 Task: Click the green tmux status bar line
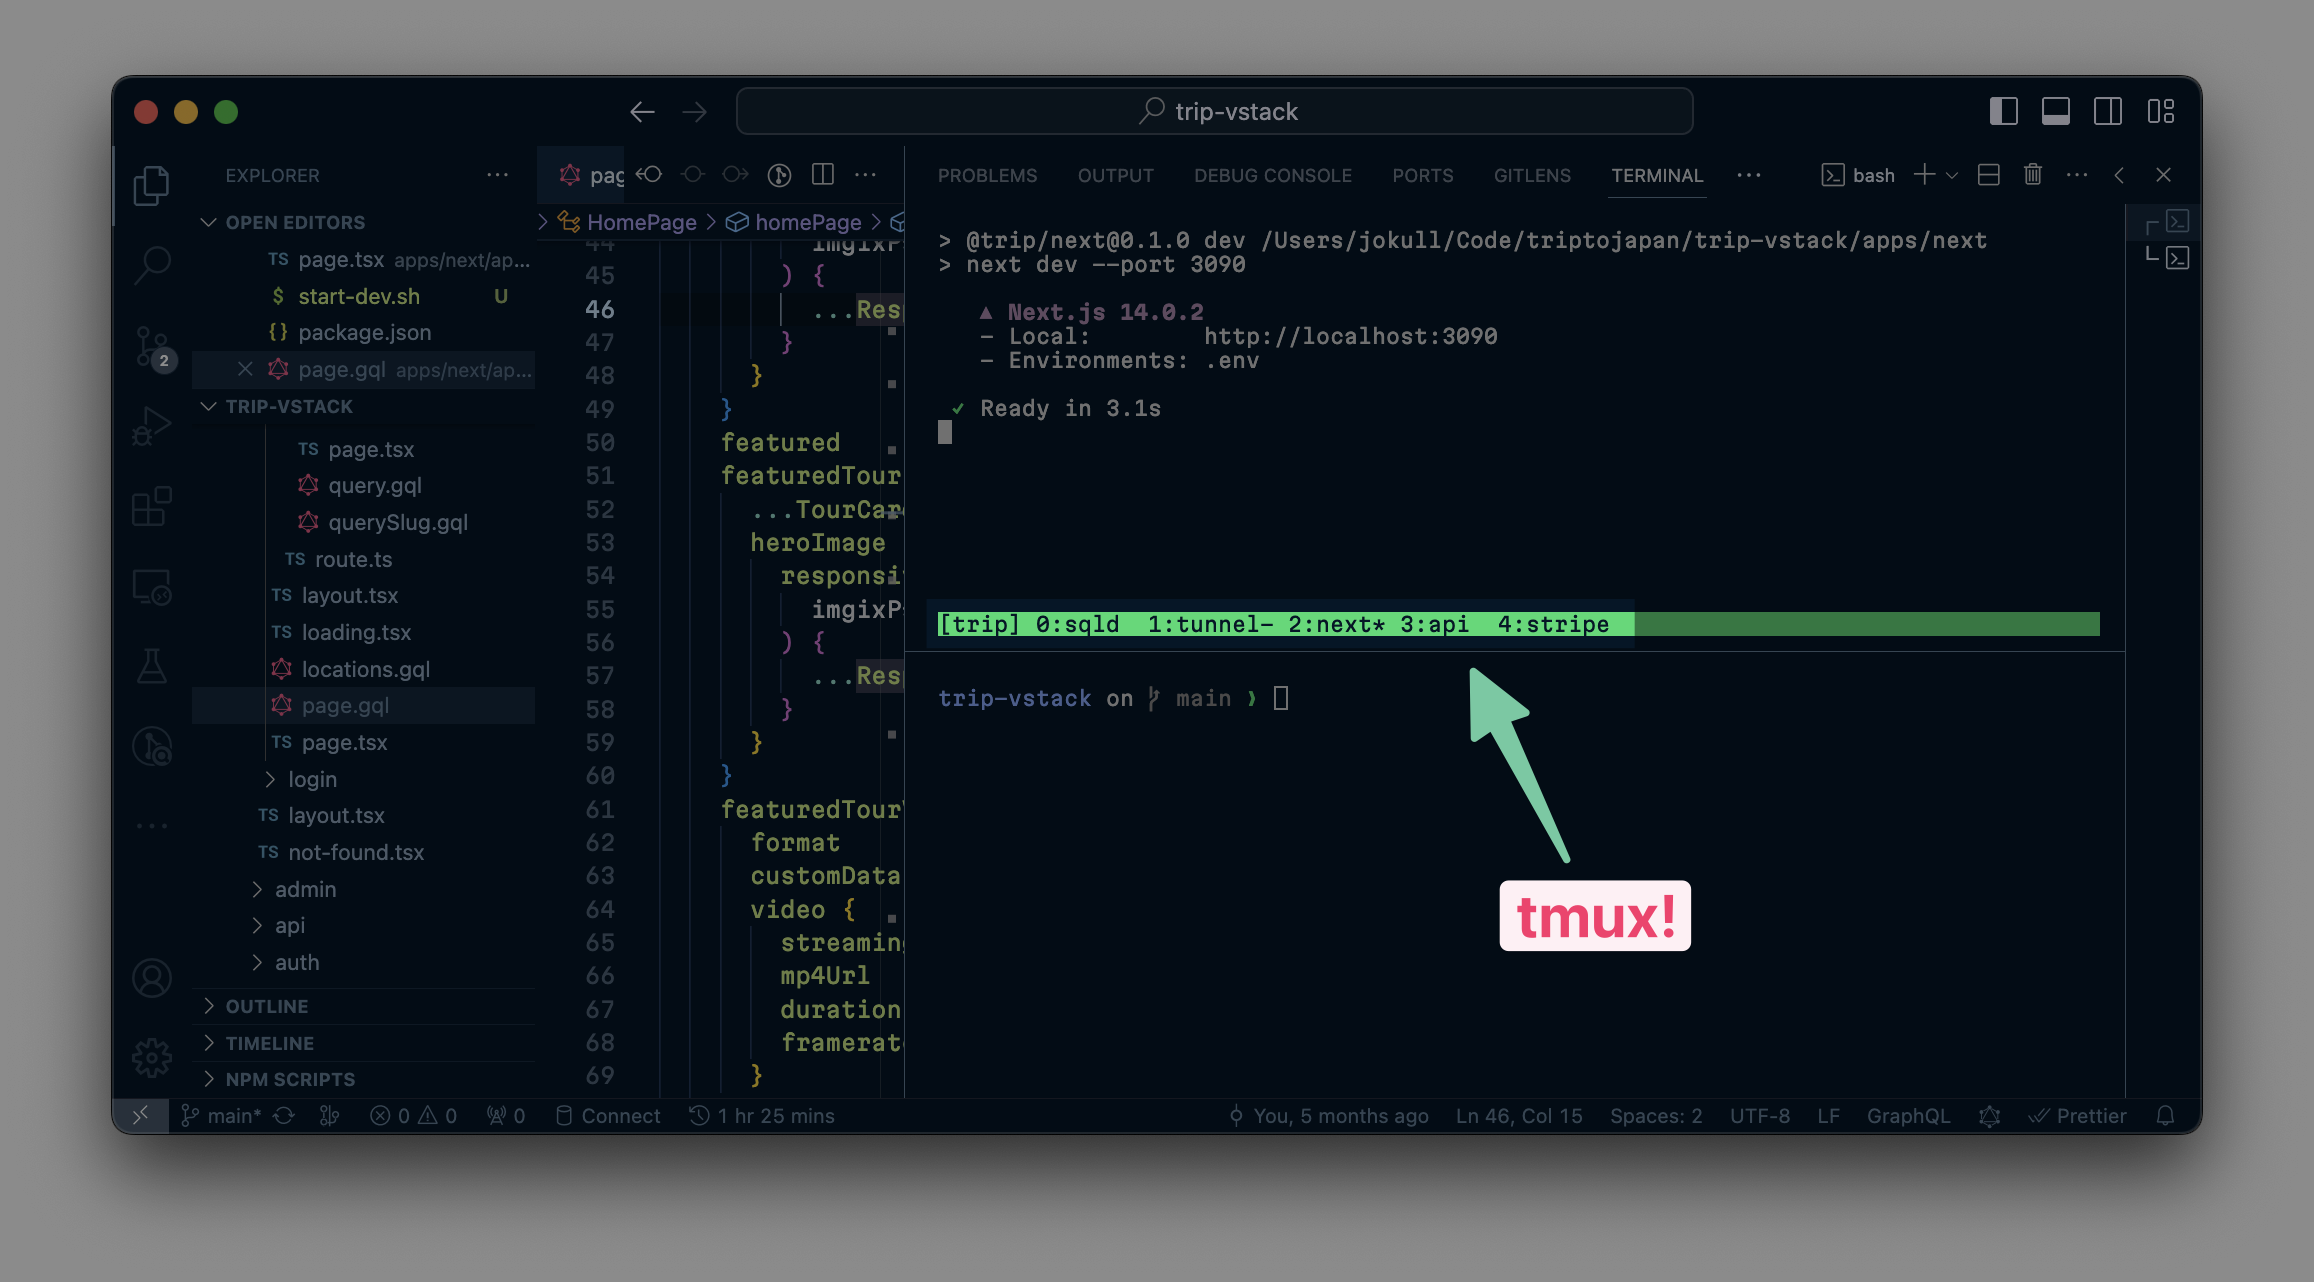1280,623
